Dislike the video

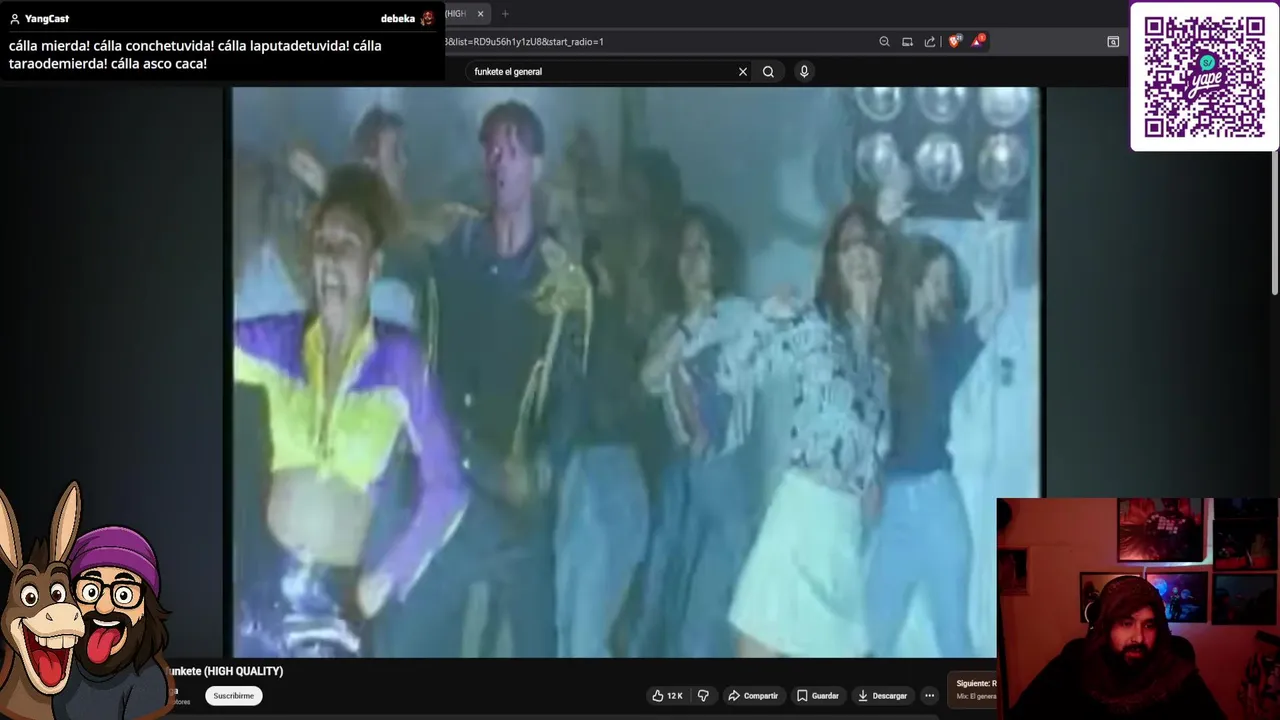[x=703, y=696]
